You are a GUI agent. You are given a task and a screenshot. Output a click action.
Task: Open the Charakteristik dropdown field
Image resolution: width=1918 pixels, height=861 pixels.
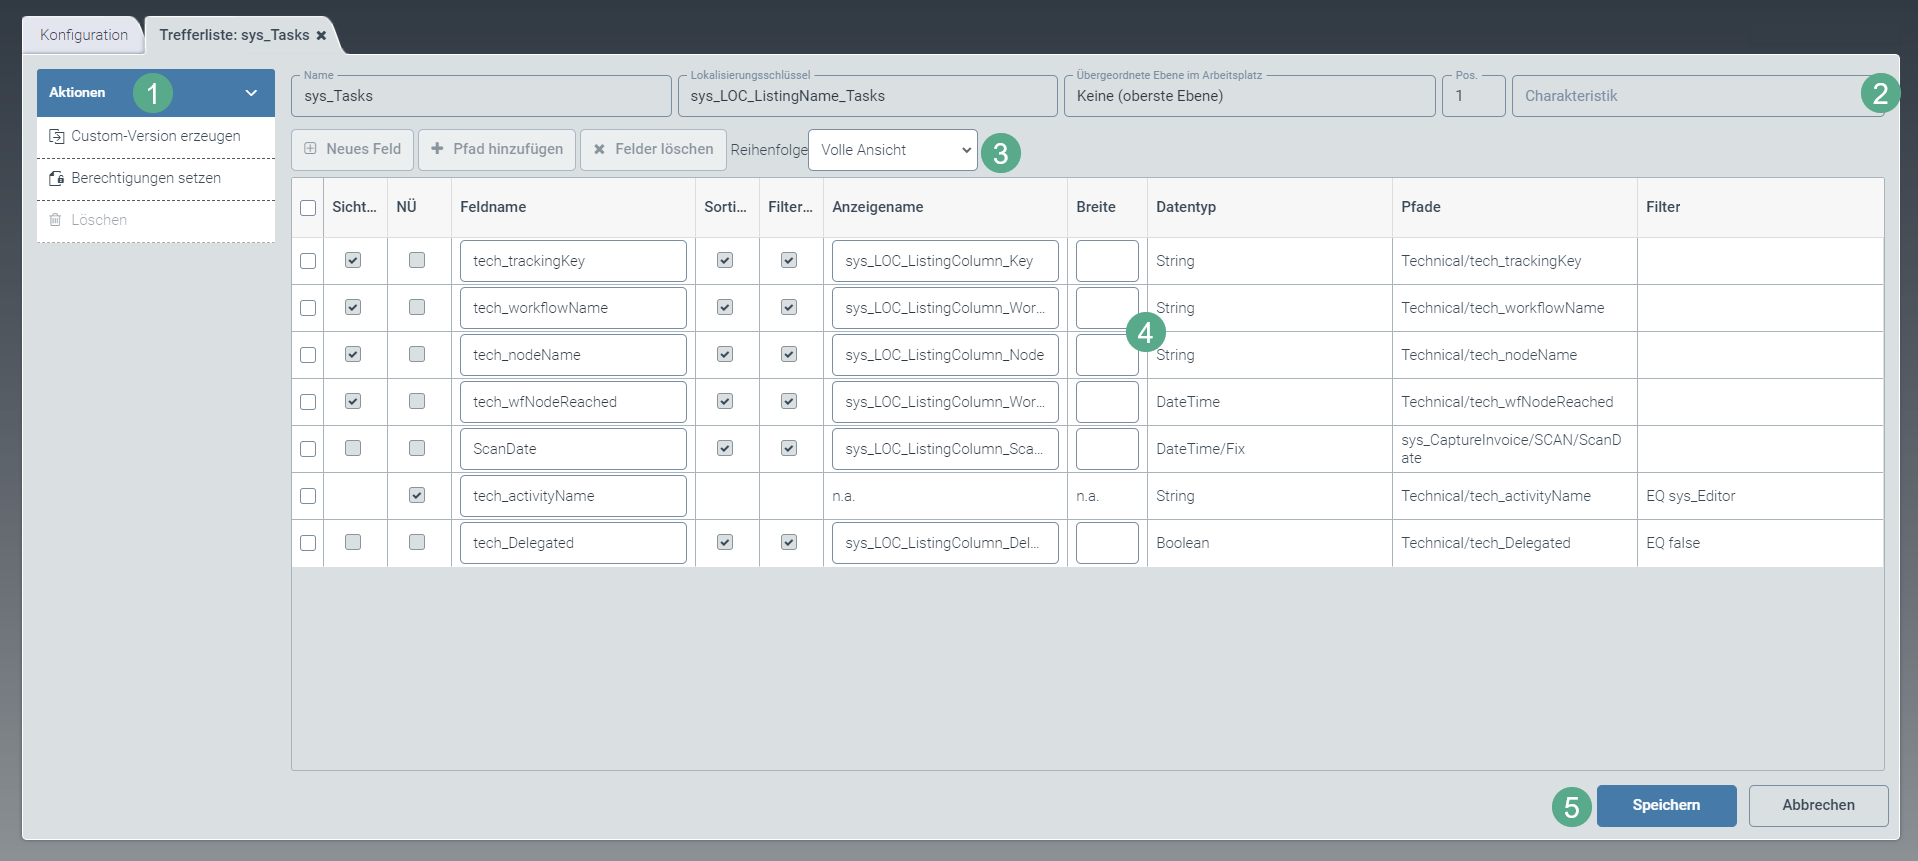coord(1690,96)
